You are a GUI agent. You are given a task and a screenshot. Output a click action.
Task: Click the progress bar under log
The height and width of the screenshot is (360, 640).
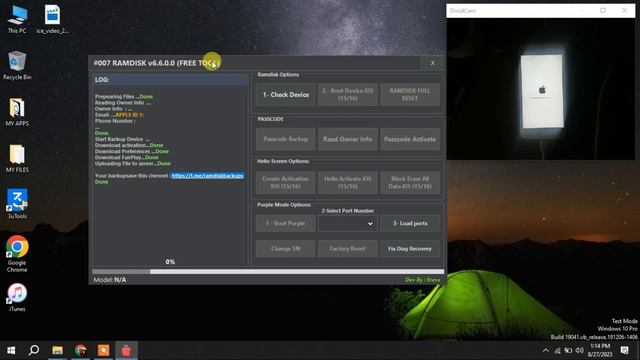[x=268, y=271]
